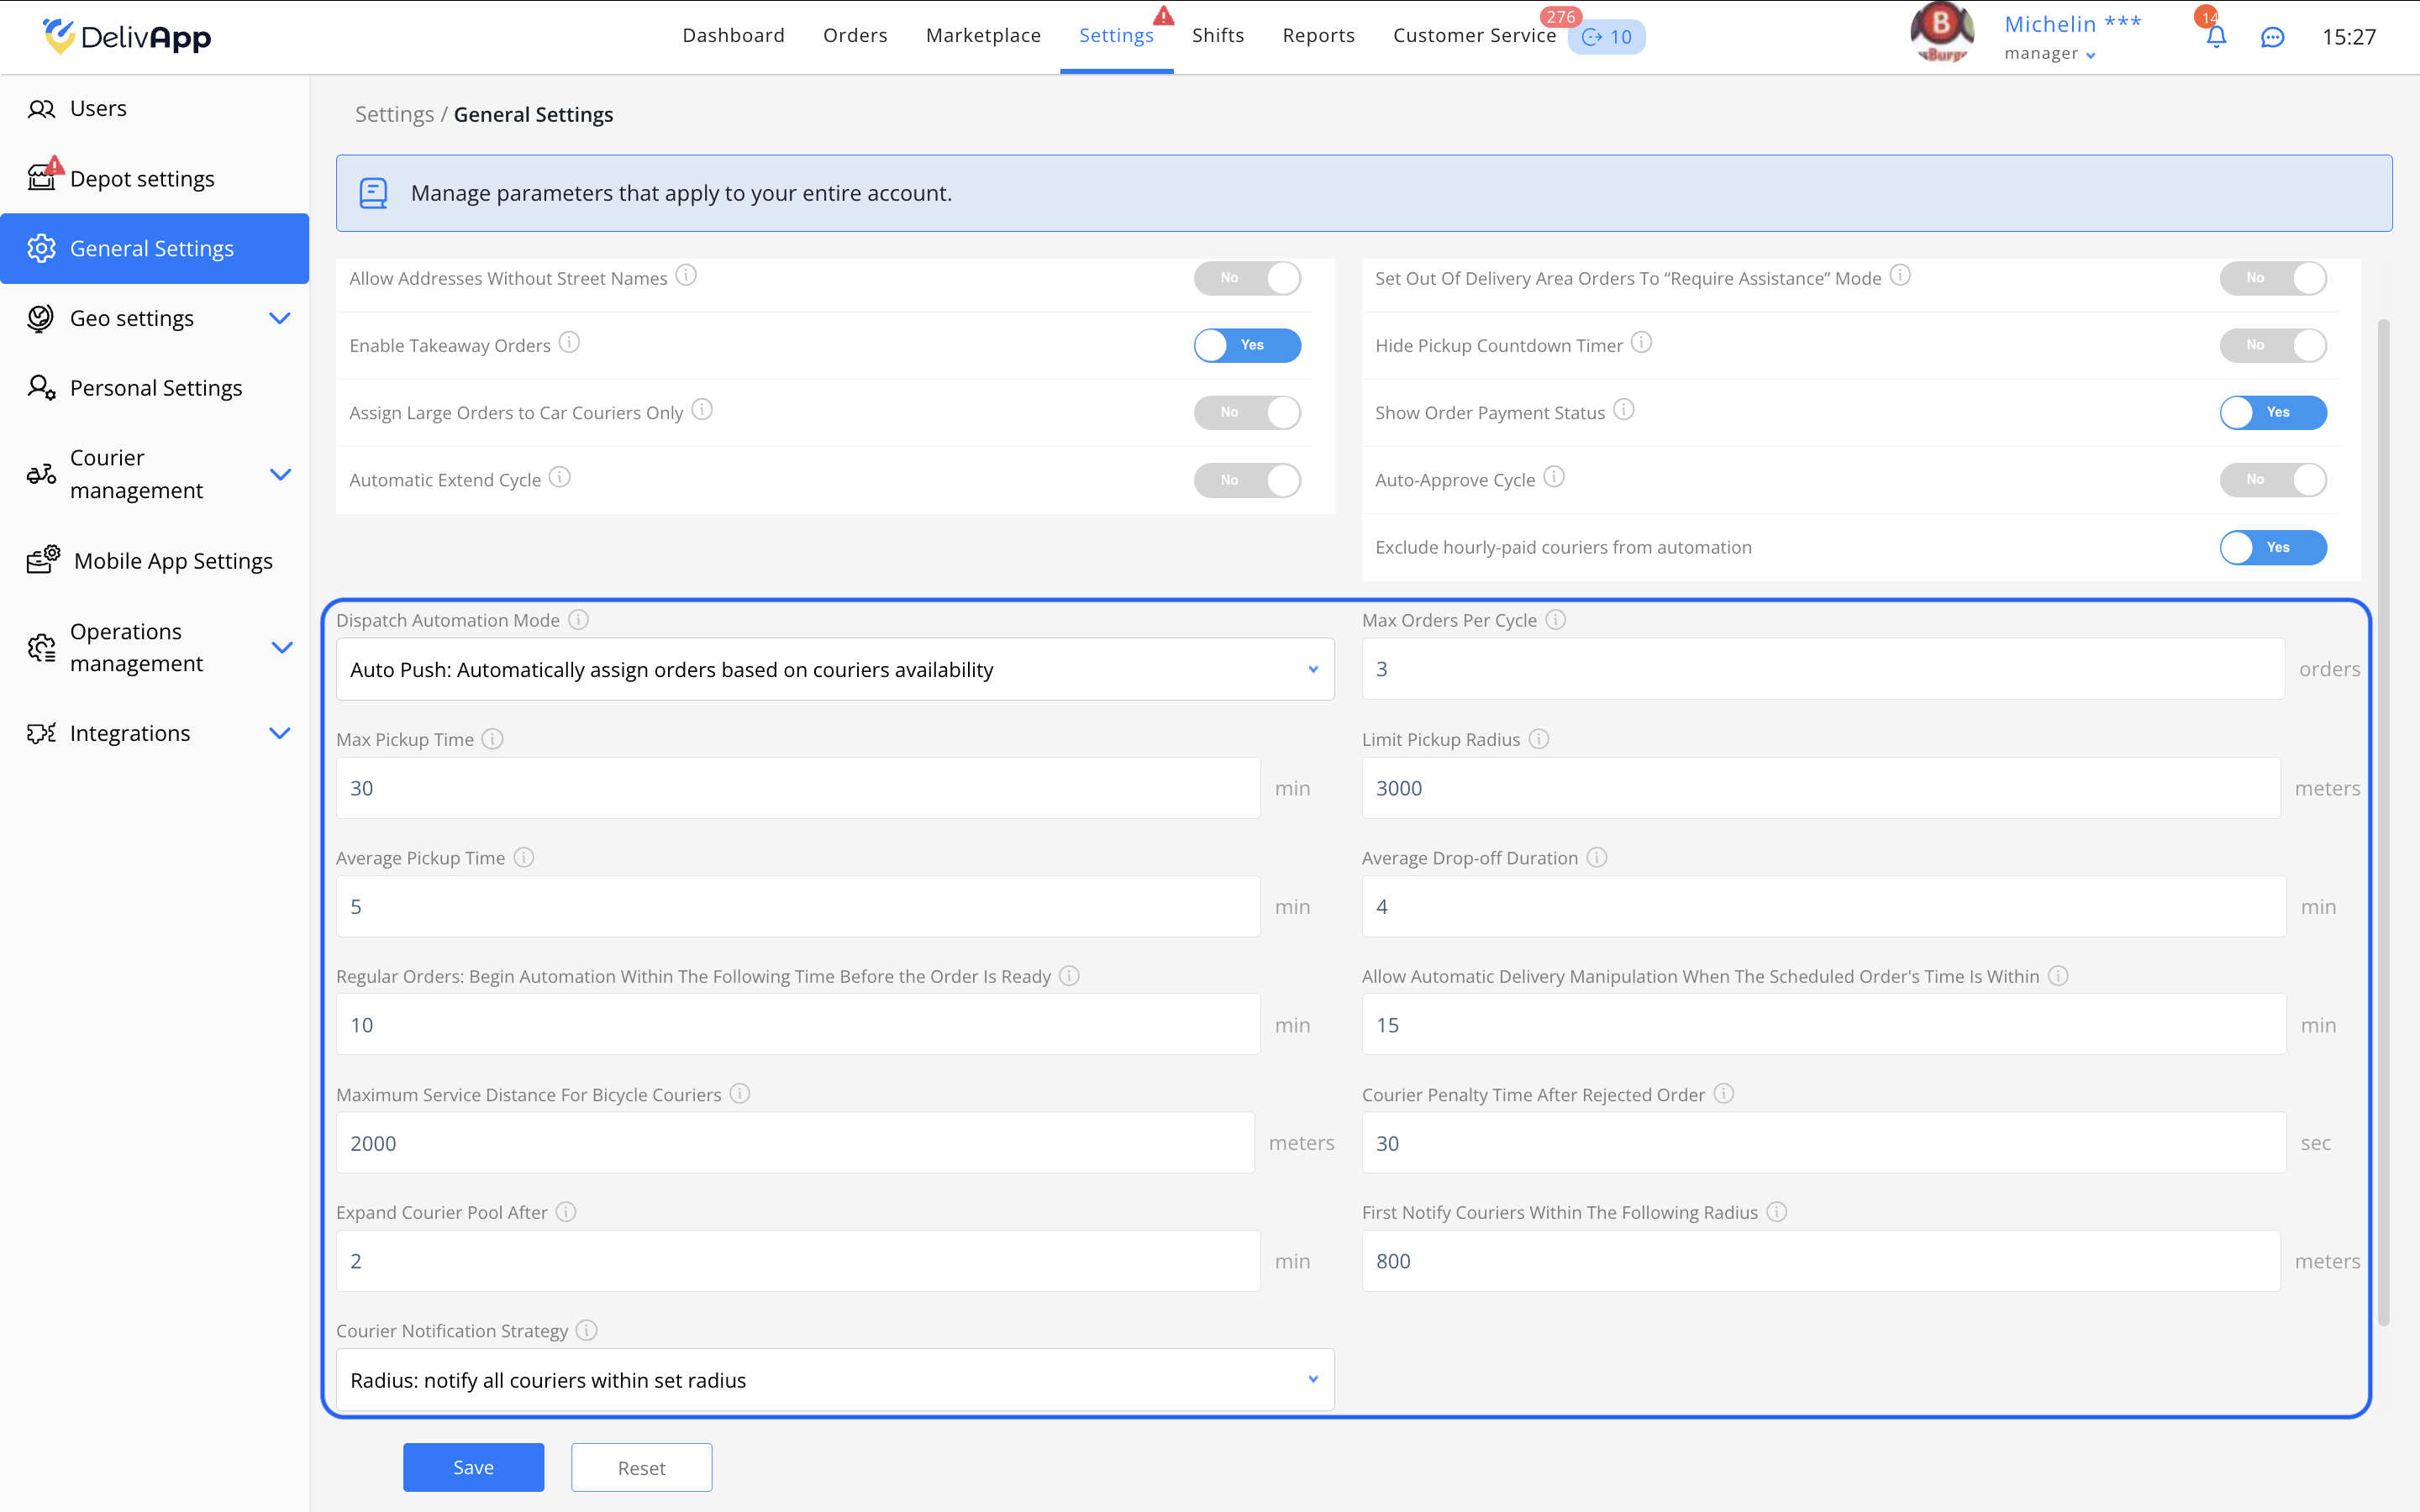Open Dispatch Automation Mode dropdown

(x=834, y=669)
